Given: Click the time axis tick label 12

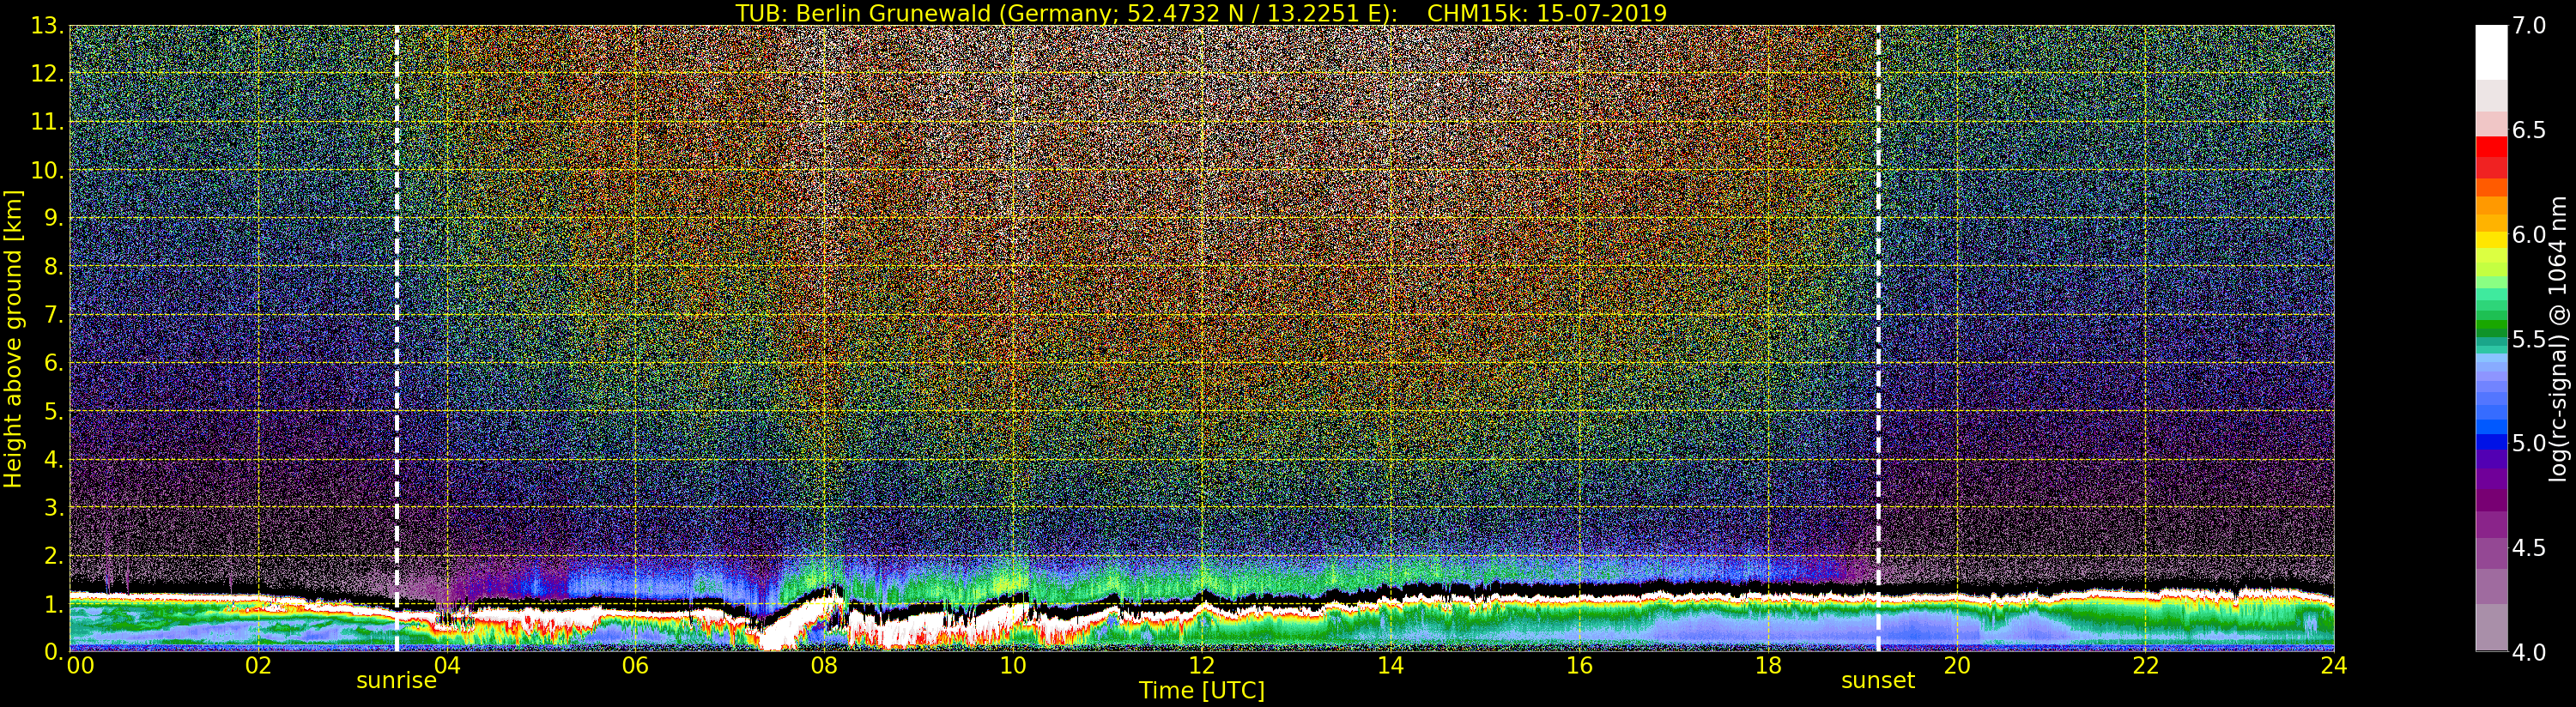Looking at the screenshot, I should pyautogui.click(x=1202, y=666).
